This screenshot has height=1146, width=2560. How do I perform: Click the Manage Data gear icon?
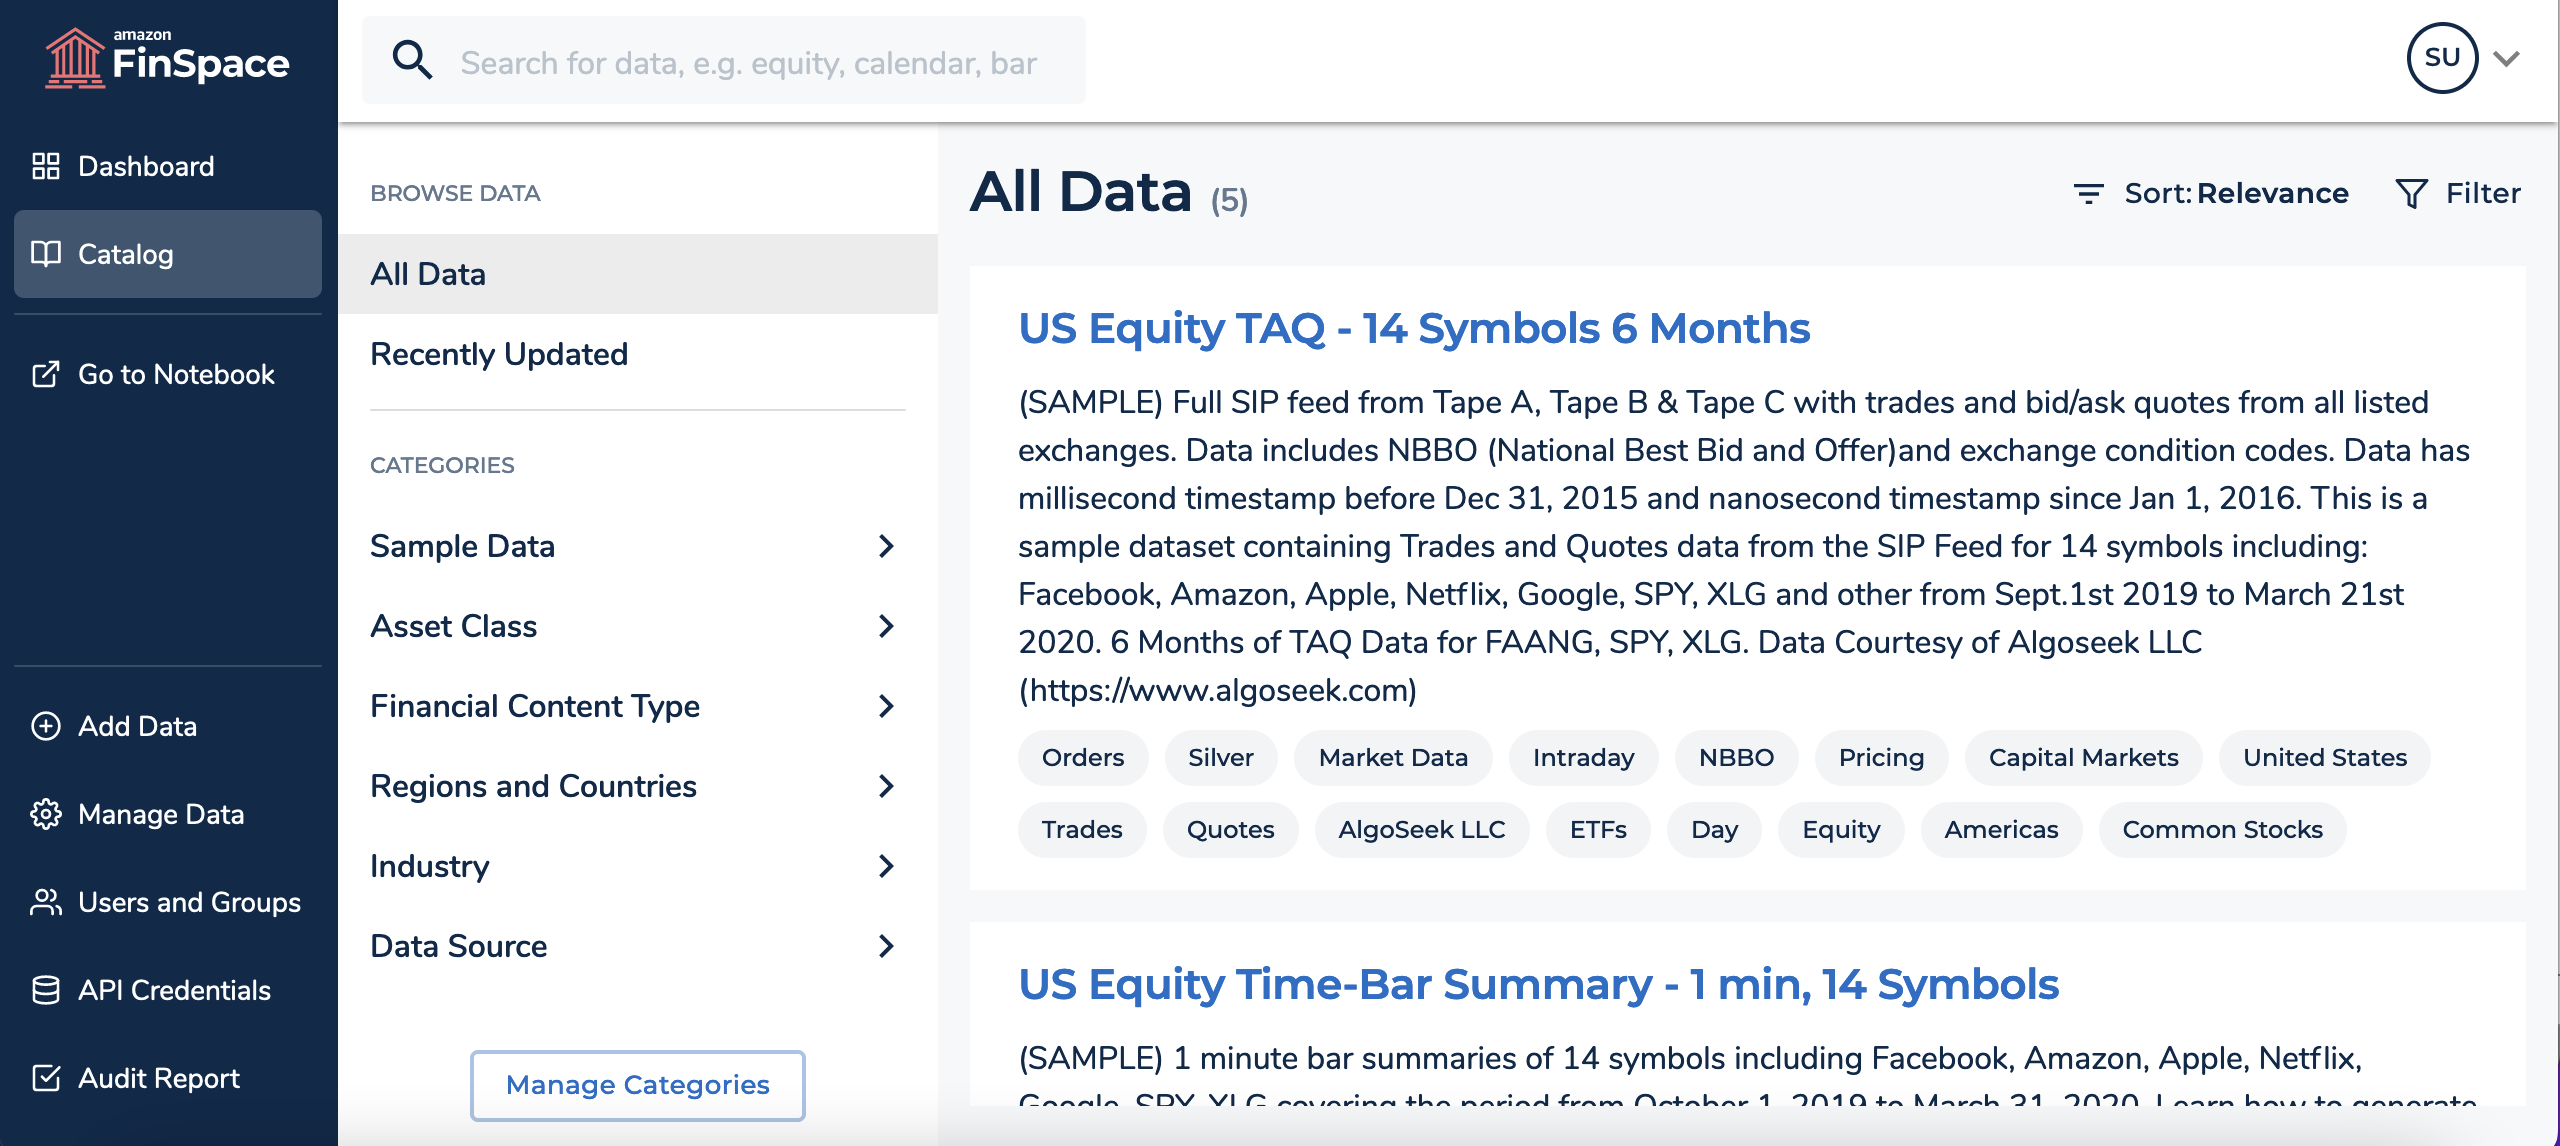tap(46, 814)
